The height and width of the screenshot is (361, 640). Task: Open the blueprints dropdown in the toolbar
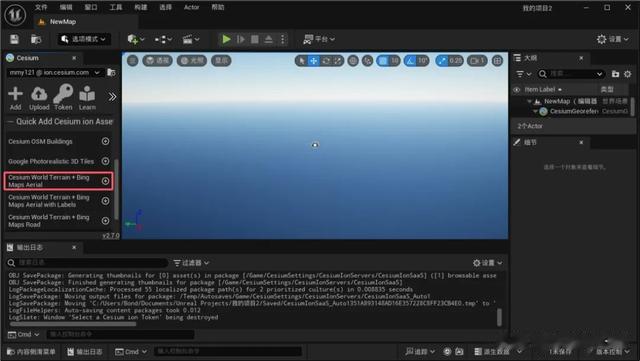163,39
